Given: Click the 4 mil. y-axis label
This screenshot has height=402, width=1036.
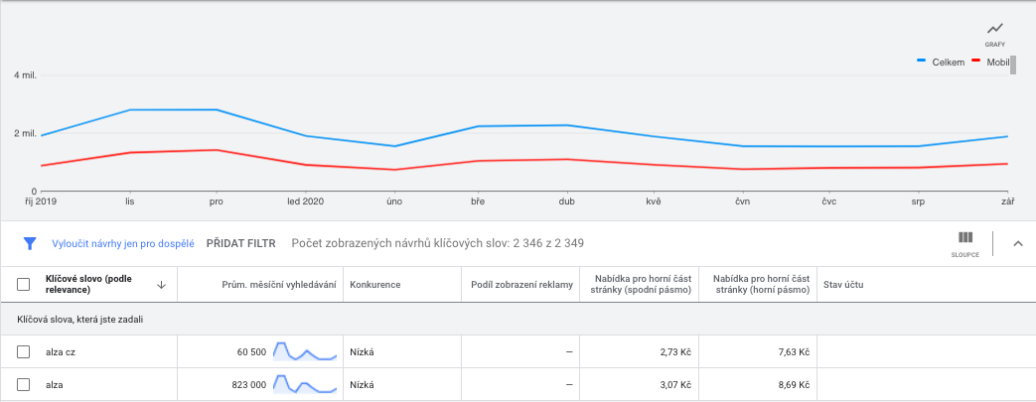Looking at the screenshot, I should (25, 75).
